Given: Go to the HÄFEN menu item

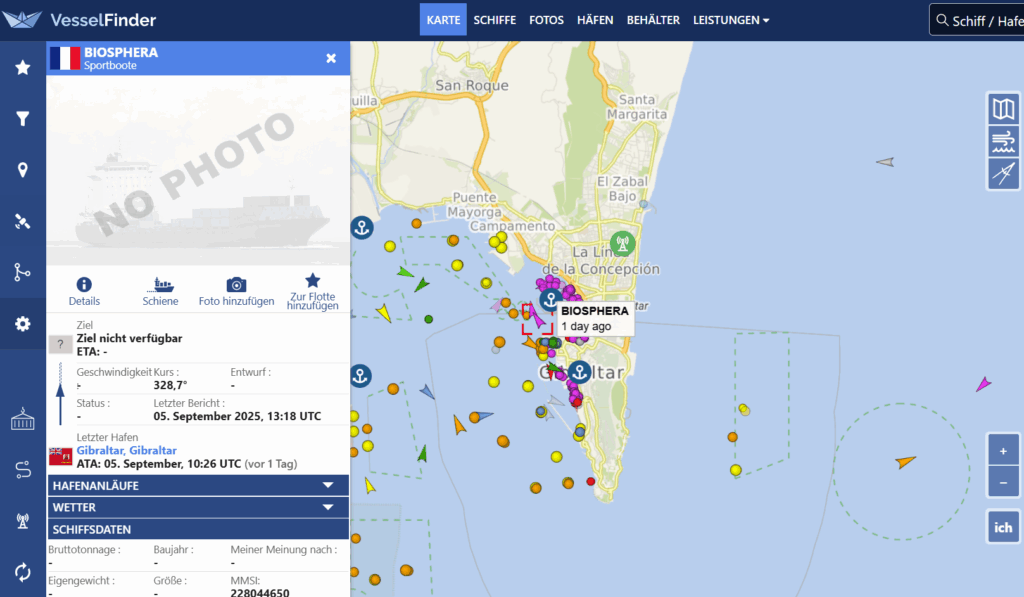Looking at the screenshot, I should point(595,20).
